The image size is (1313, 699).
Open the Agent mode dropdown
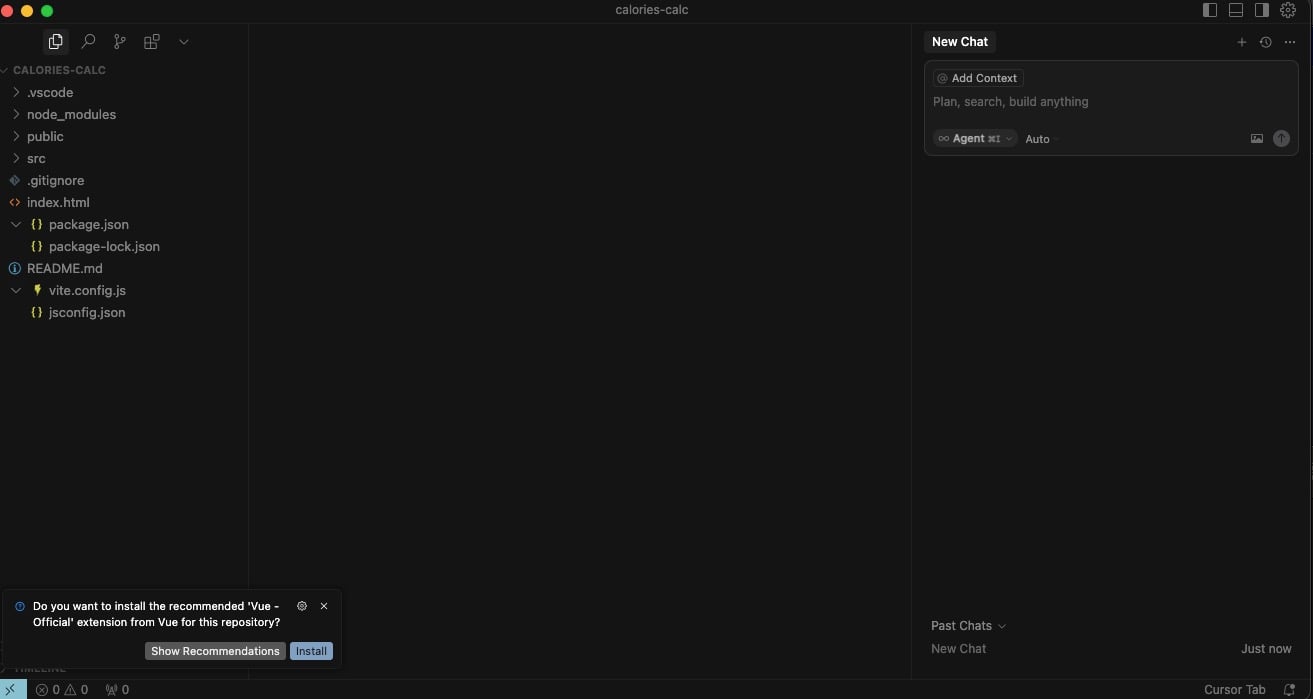975,139
